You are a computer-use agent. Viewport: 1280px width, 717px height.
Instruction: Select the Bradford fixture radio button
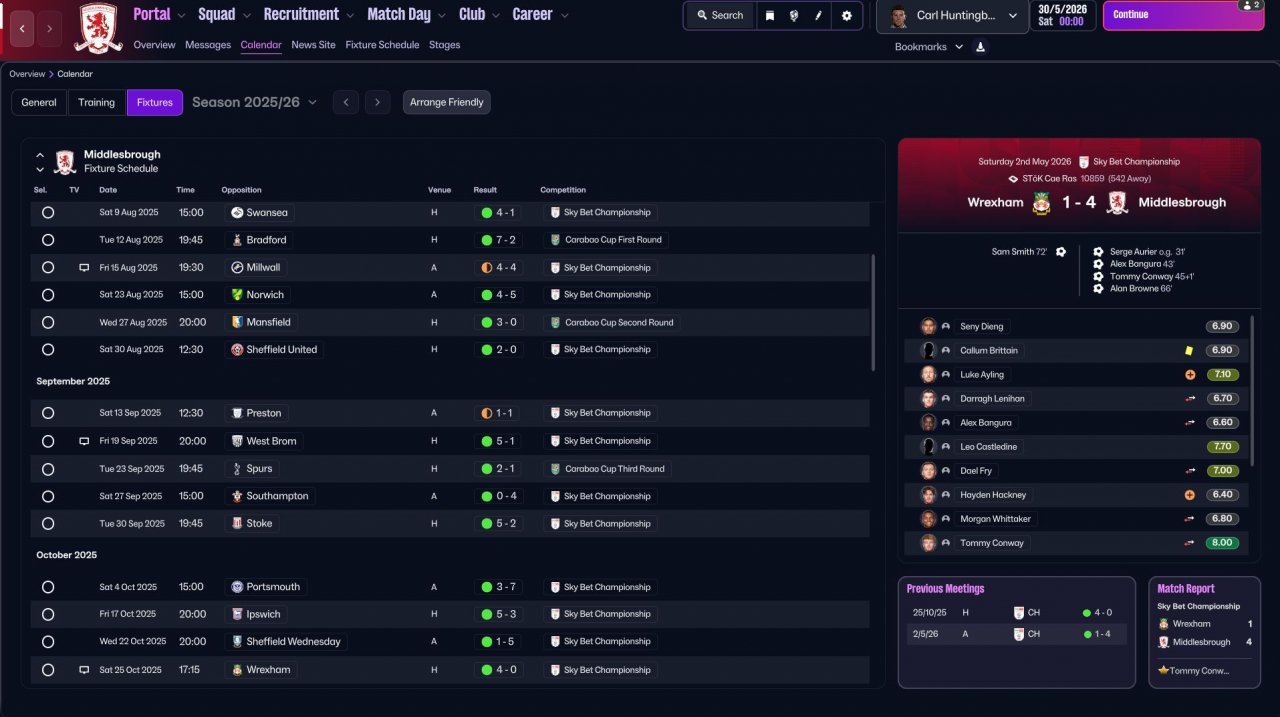point(48,240)
